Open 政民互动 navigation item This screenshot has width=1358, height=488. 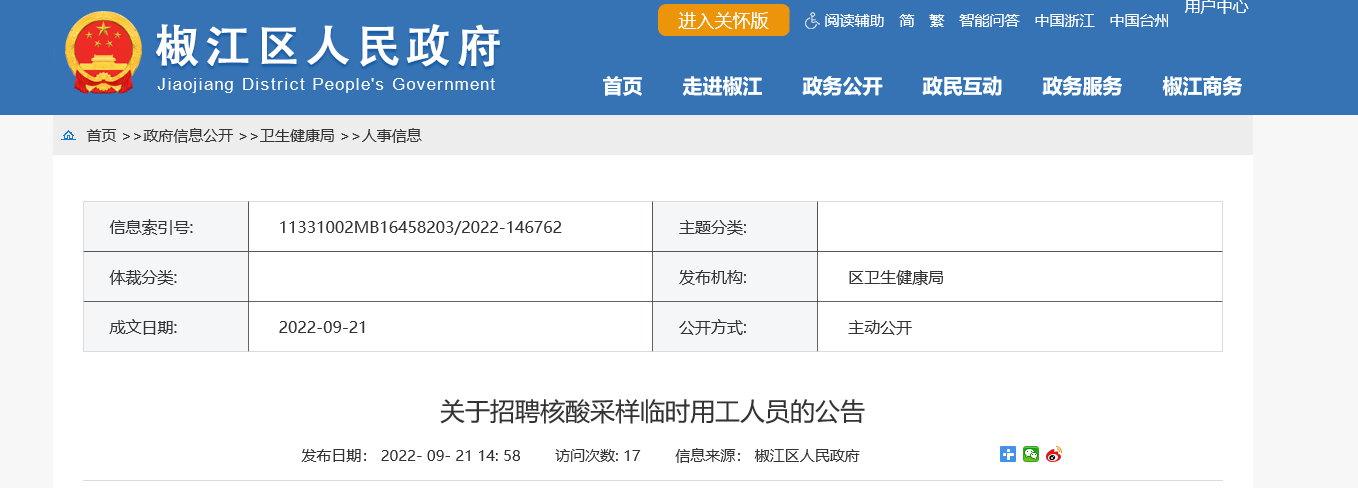coord(962,87)
